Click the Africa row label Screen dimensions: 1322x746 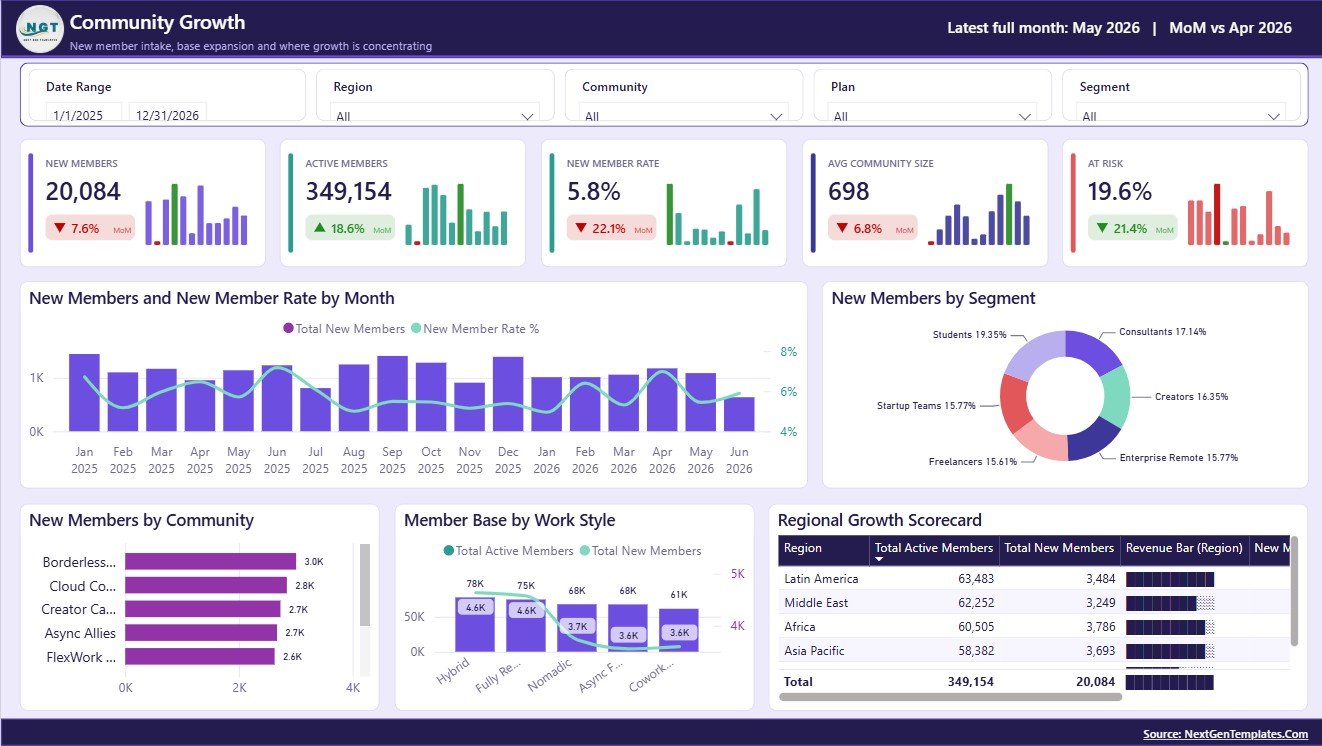pos(800,627)
